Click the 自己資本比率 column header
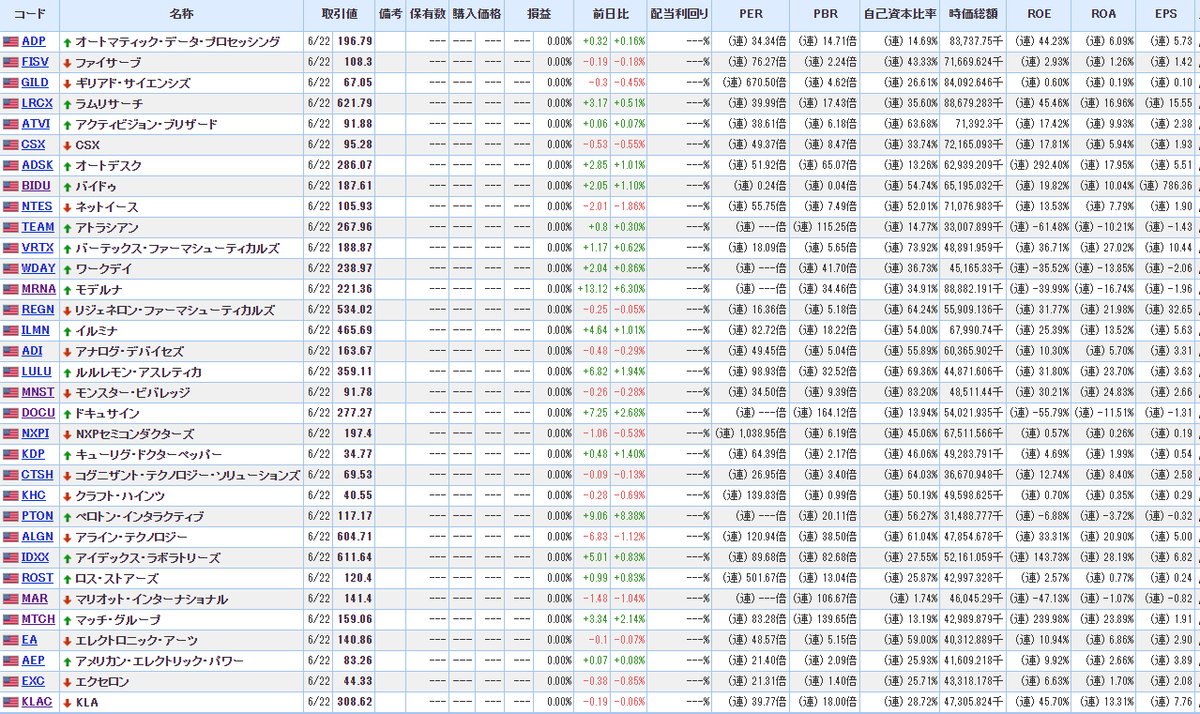 coord(901,15)
